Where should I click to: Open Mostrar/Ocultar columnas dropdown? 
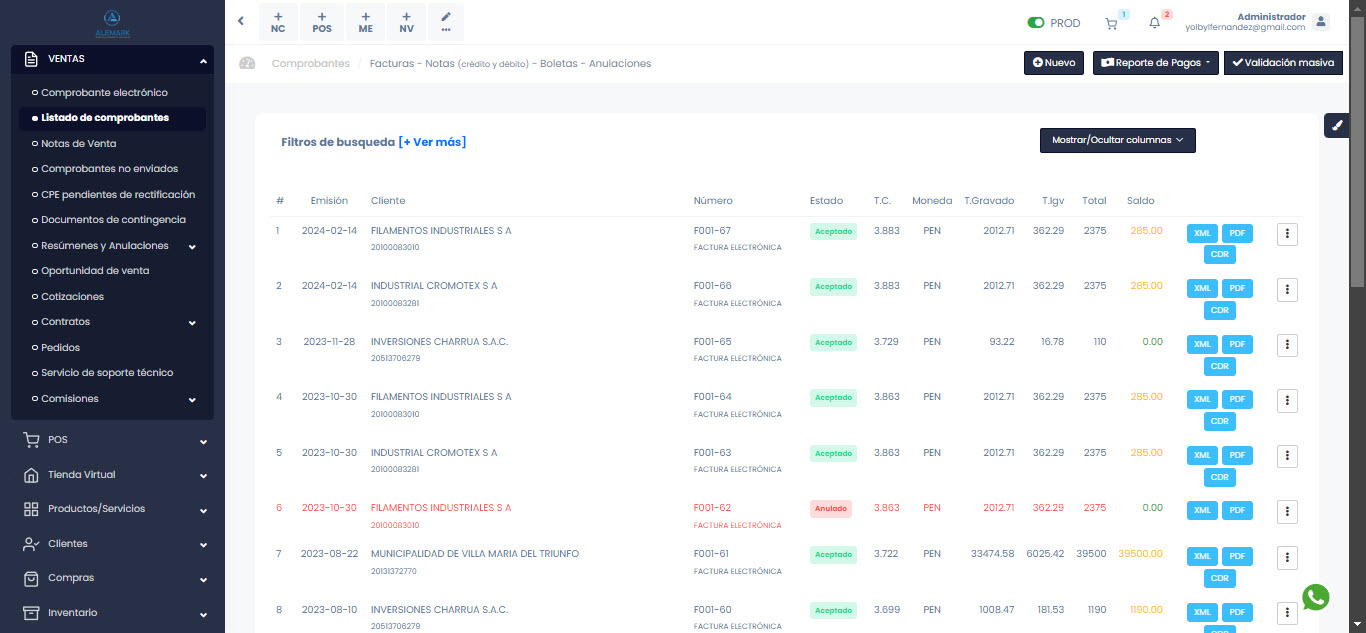pos(1117,140)
